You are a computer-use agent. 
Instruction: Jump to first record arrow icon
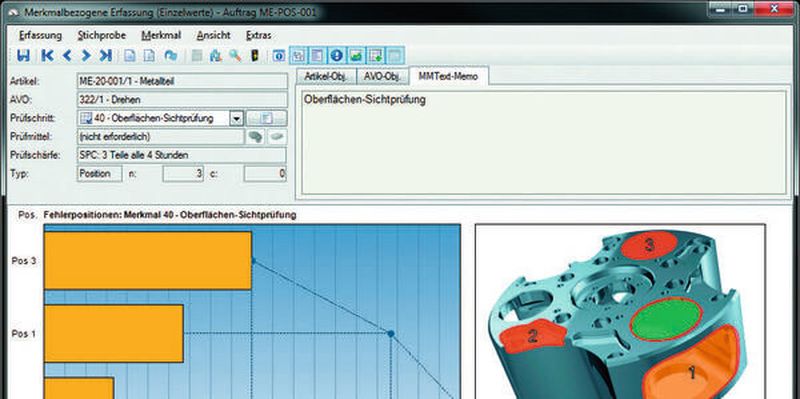click(x=47, y=56)
